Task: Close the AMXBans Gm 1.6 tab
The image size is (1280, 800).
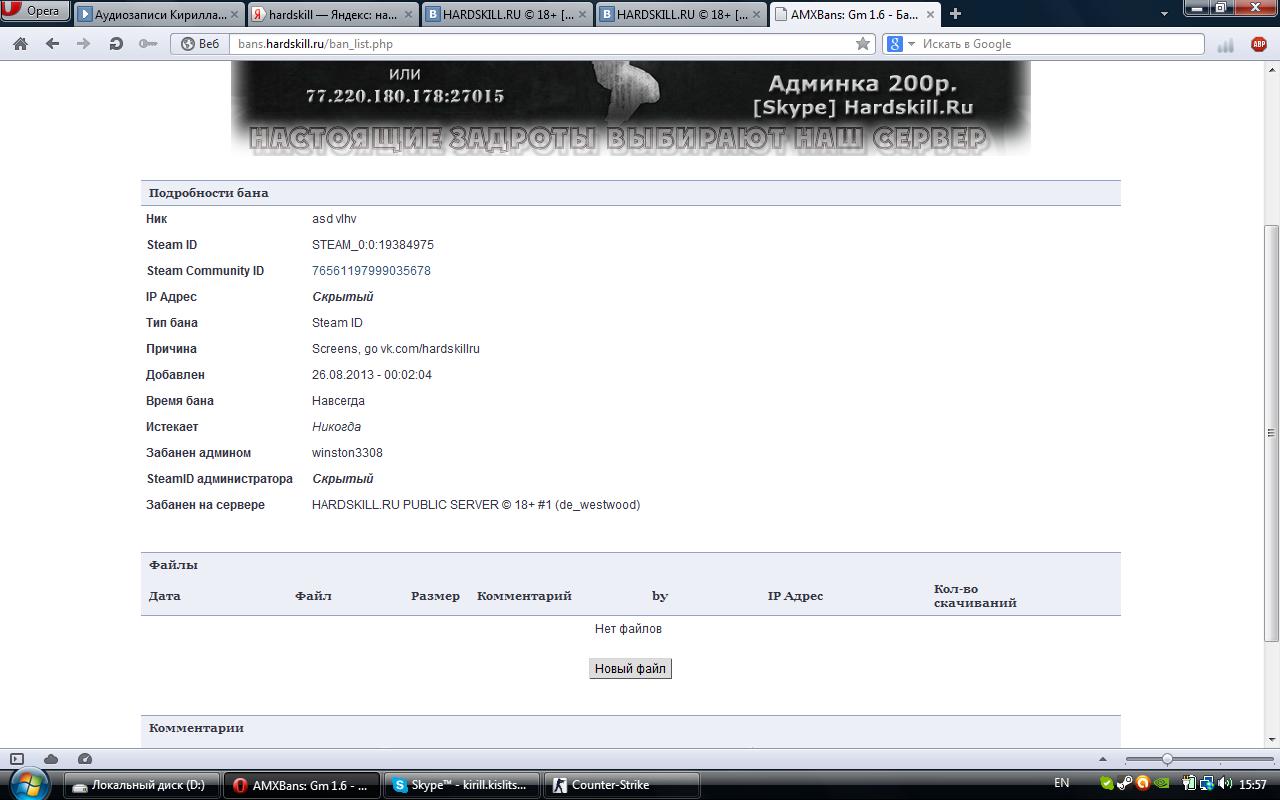Action: 929,14
